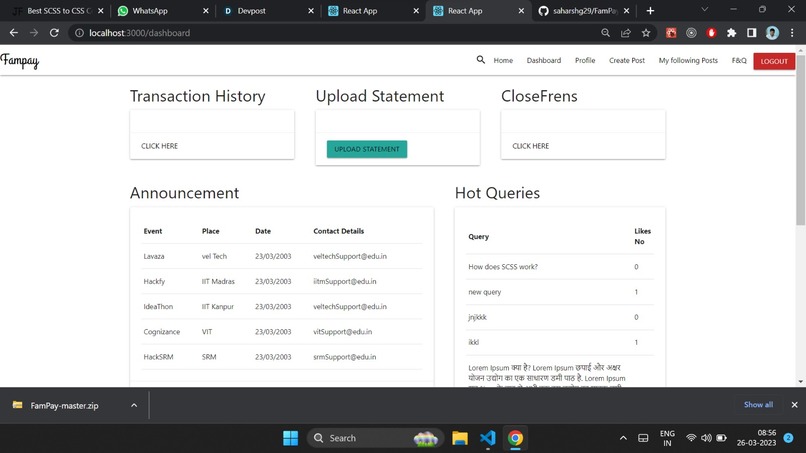Toggle the browser side panel icon
806x453 pixels.
[x=751, y=33]
